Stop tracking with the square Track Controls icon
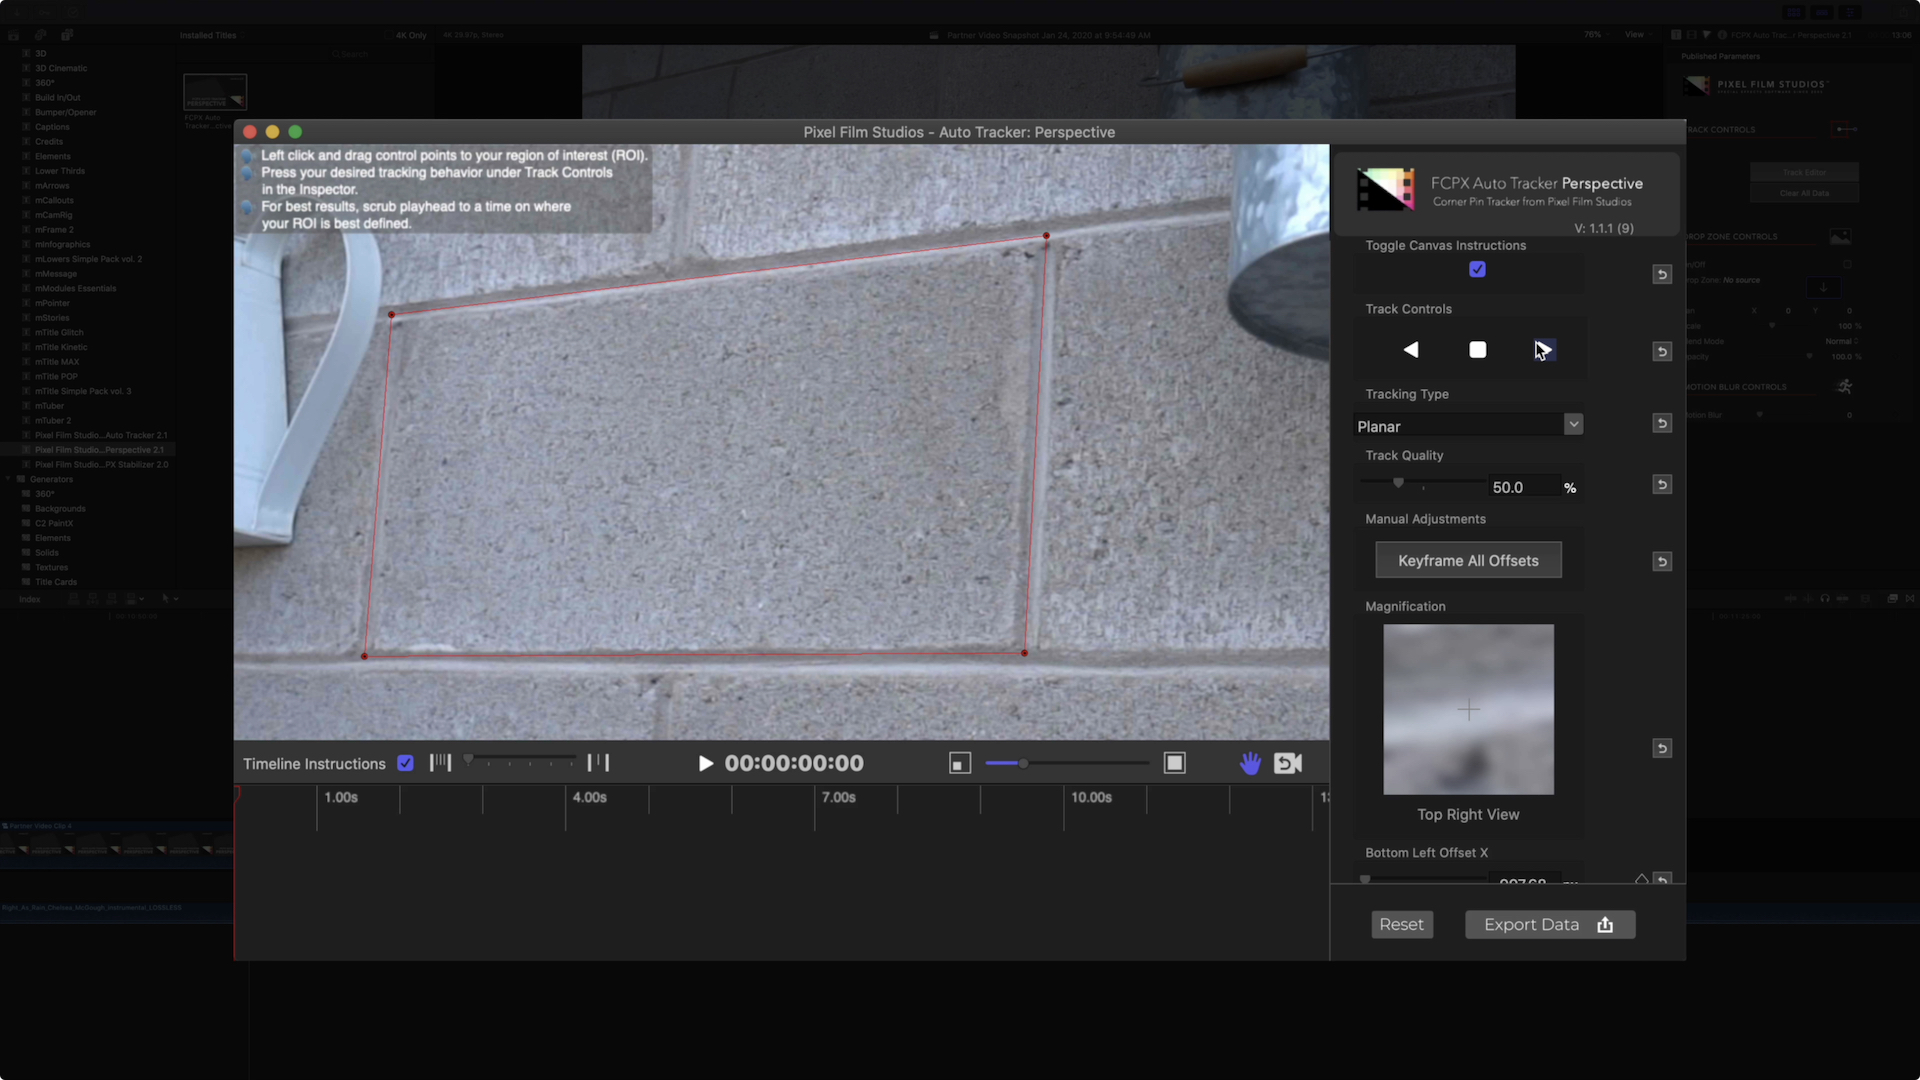1920x1080 pixels. (1477, 350)
